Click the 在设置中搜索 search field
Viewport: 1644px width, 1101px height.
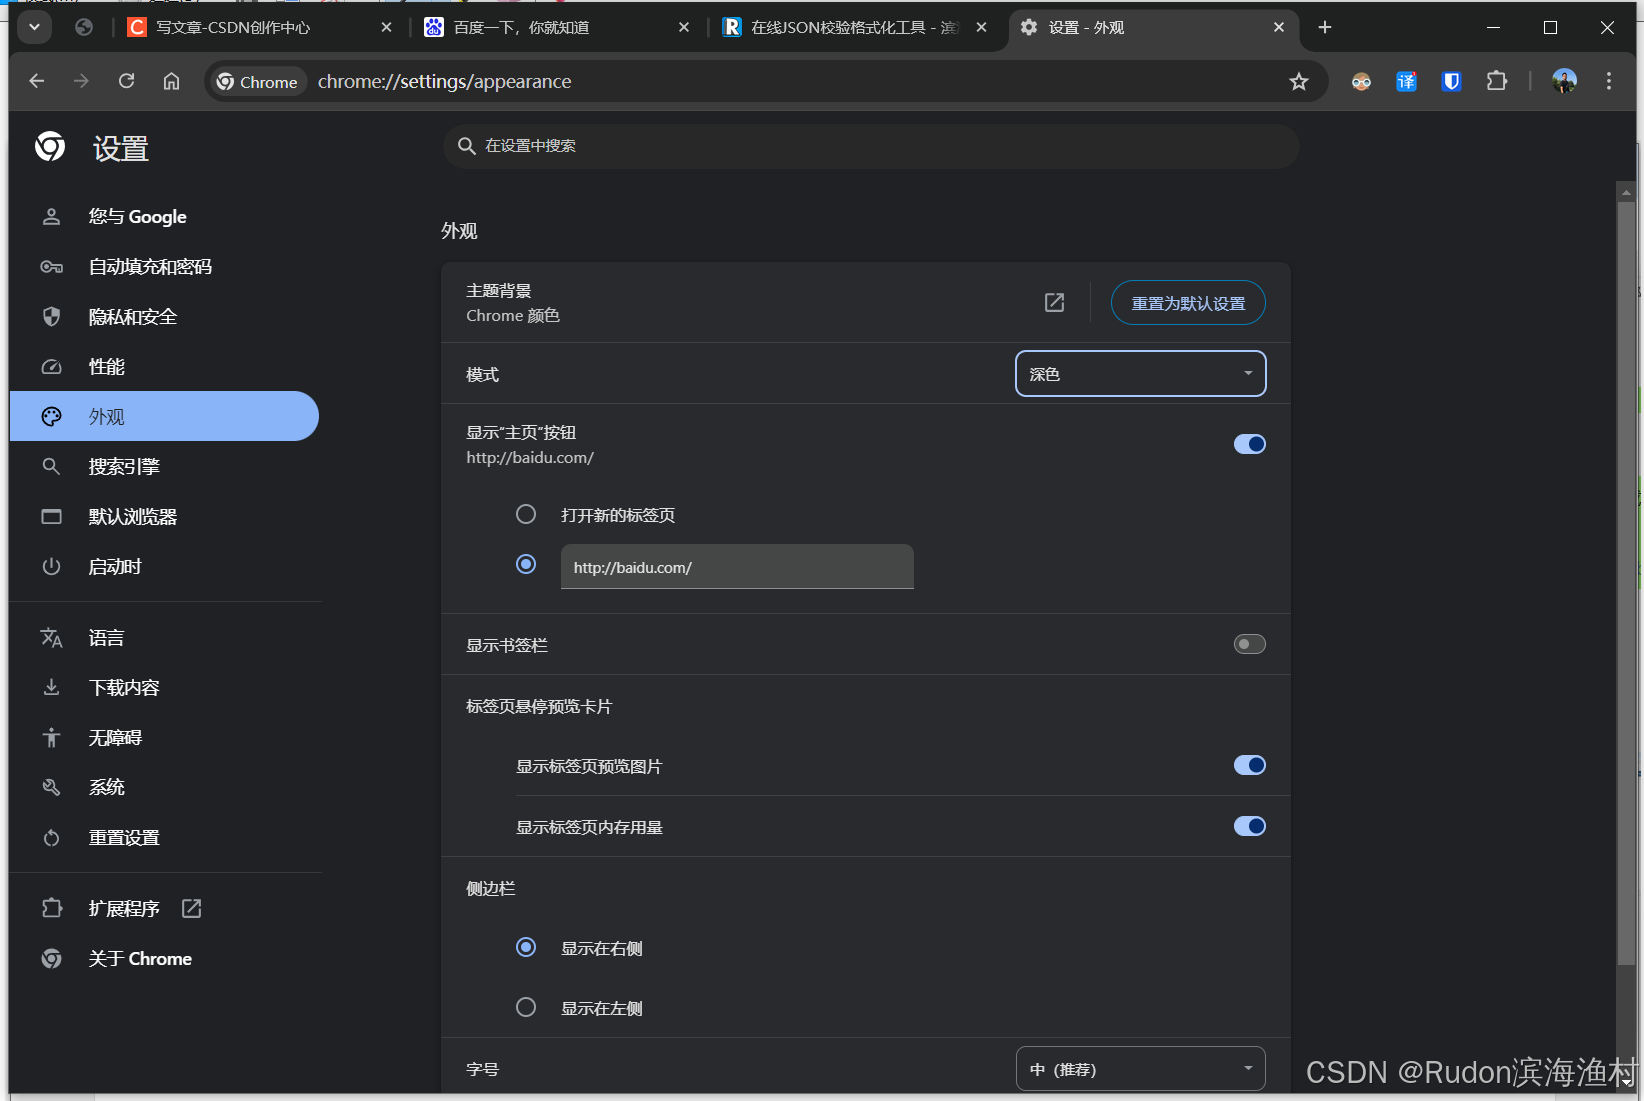pyautogui.click(x=869, y=146)
